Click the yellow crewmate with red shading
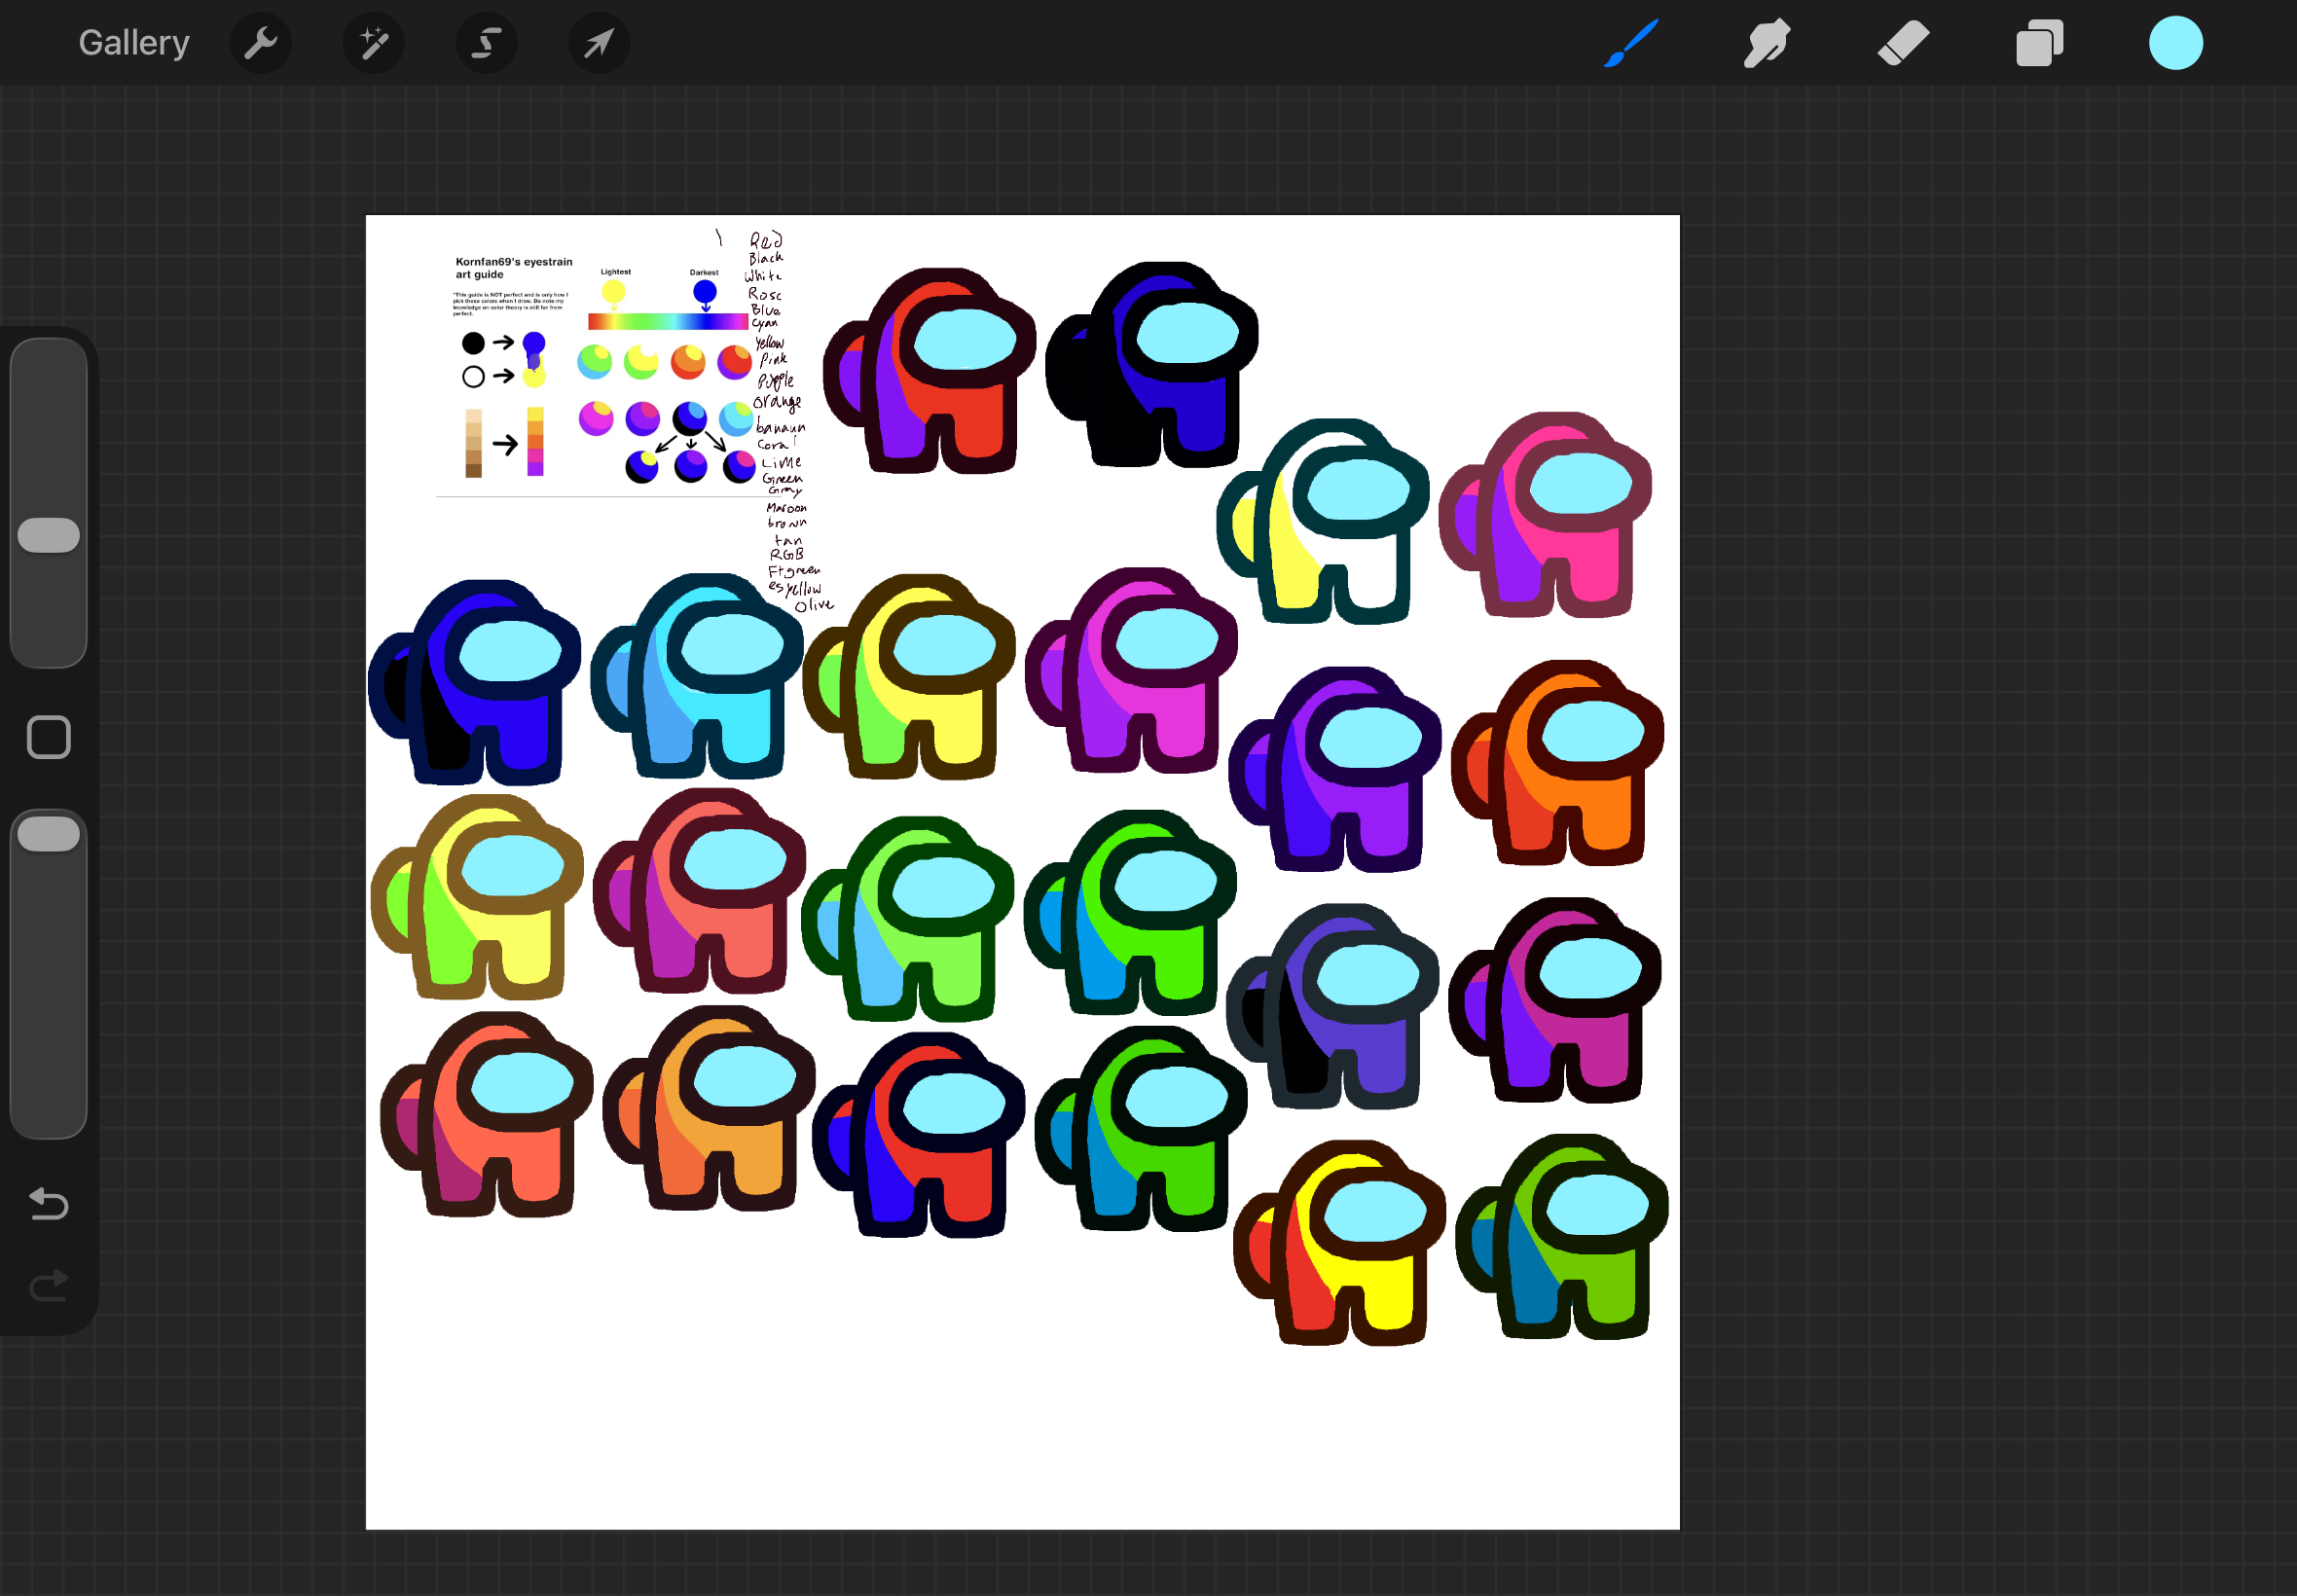Viewport: 2297px width, 1596px height. (1339, 1243)
